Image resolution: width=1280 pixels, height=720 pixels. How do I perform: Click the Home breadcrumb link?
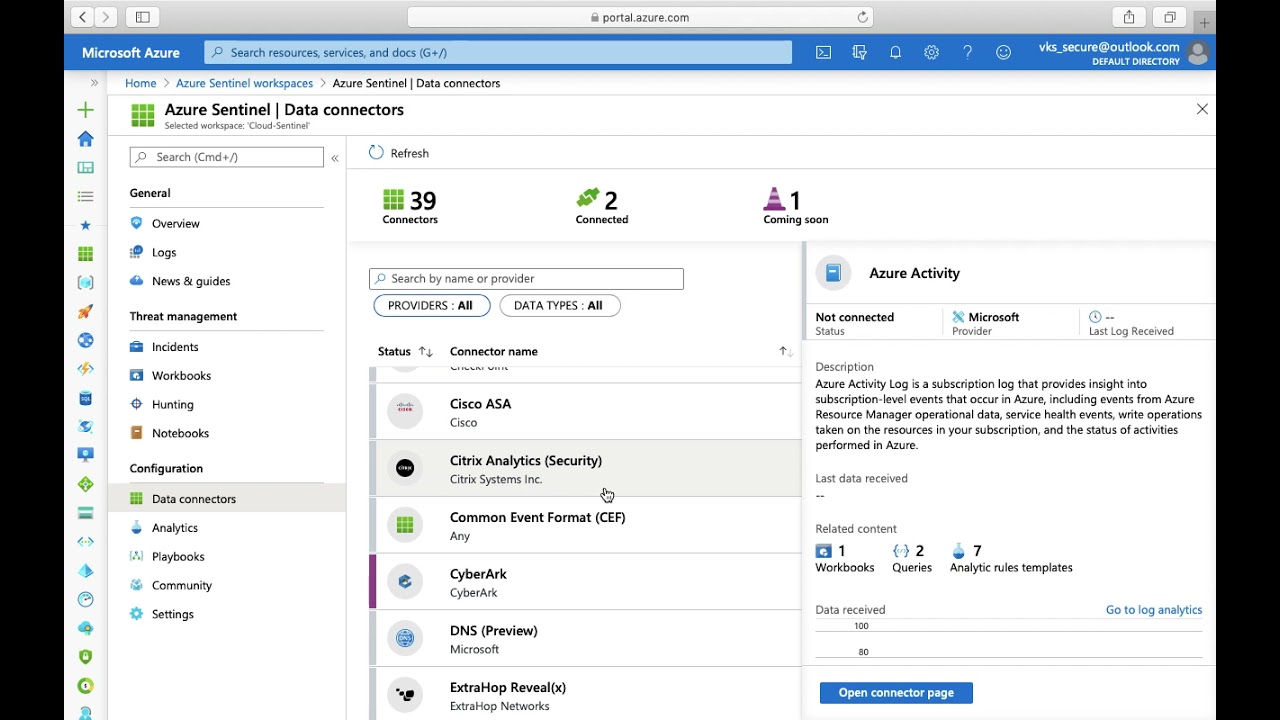(x=141, y=83)
